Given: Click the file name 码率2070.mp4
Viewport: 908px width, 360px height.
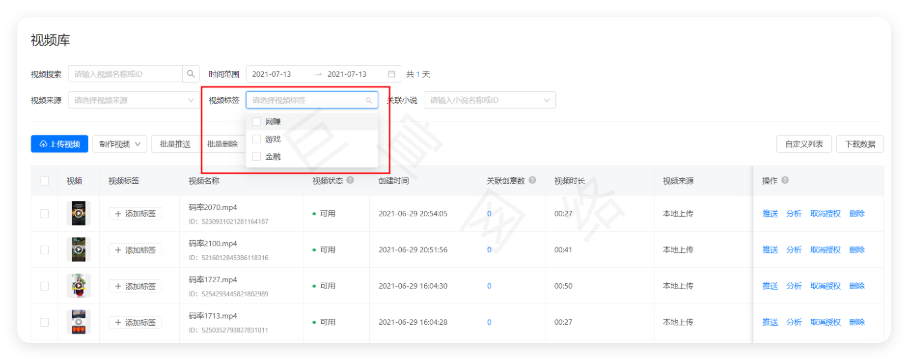Looking at the screenshot, I should click(213, 207).
